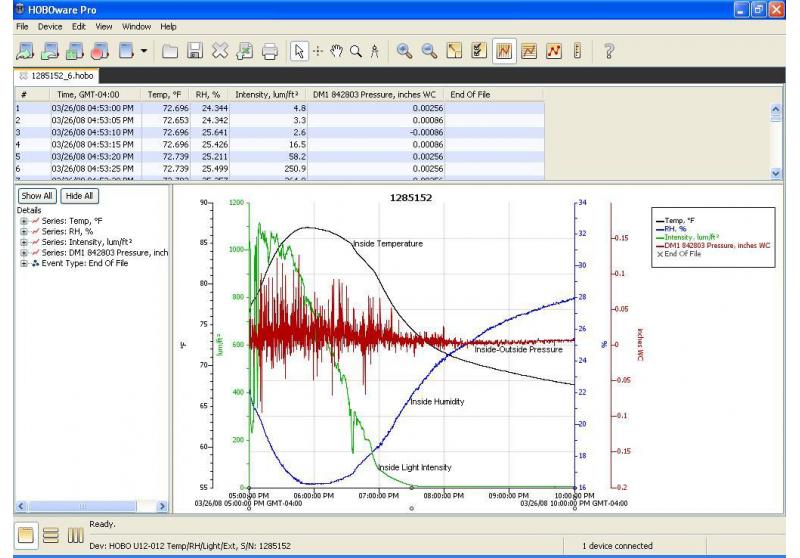Switch to horizontal split pane layout
Viewport: 800px width, 558px height.
click(50, 536)
